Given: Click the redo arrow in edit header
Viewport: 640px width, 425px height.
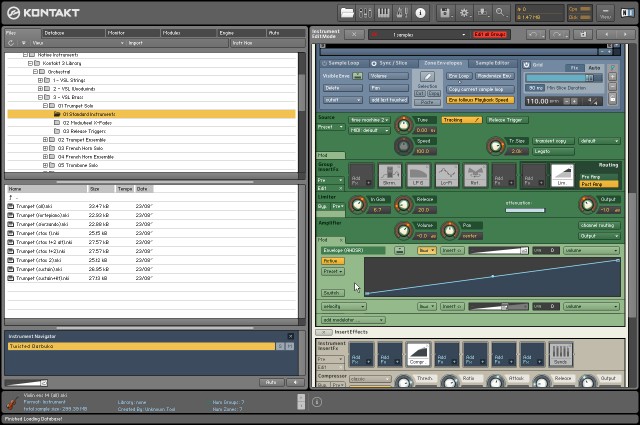Looking at the screenshot, I should (558, 35).
